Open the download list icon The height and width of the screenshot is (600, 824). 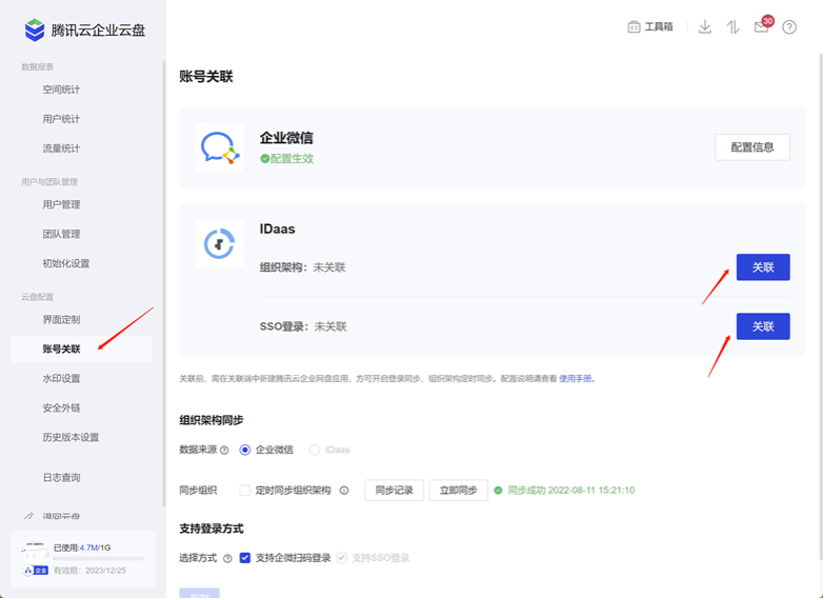[x=705, y=27]
